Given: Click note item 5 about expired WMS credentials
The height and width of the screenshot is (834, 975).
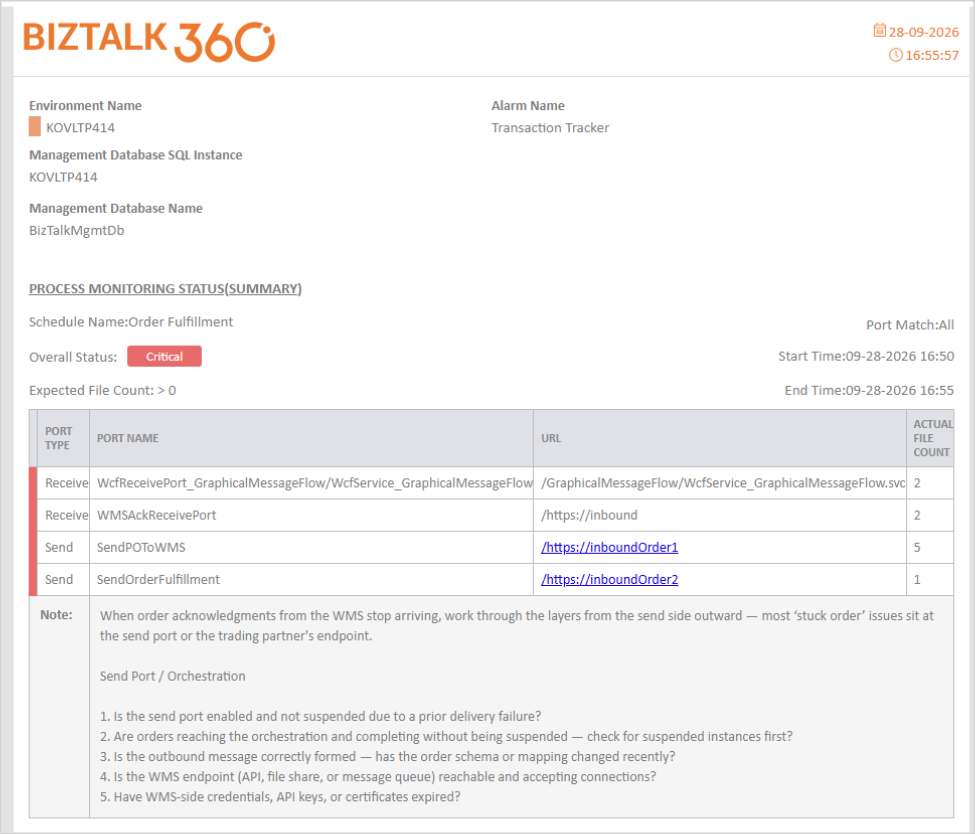Looking at the screenshot, I should click(x=280, y=797).
